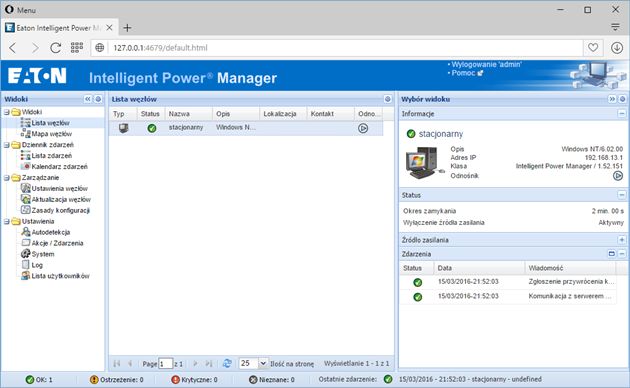The image size is (630, 388).
Task: Open Lista zdarzeń in the tree
Action: 51,155
